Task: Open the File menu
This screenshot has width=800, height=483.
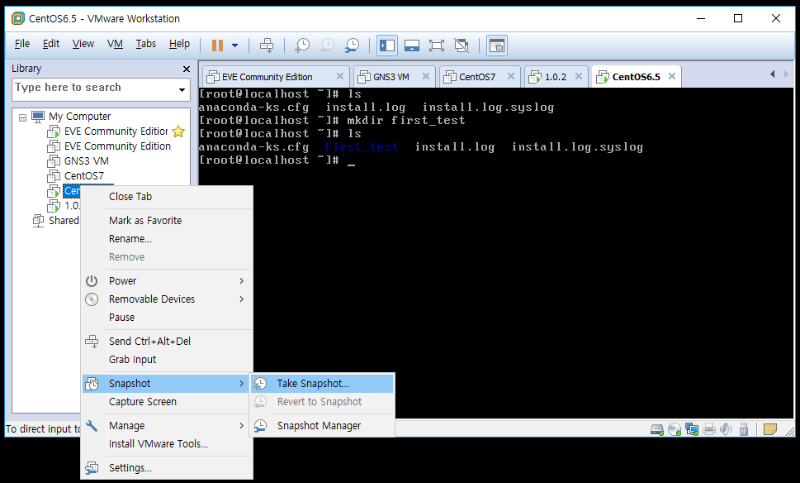Action: click(x=22, y=44)
